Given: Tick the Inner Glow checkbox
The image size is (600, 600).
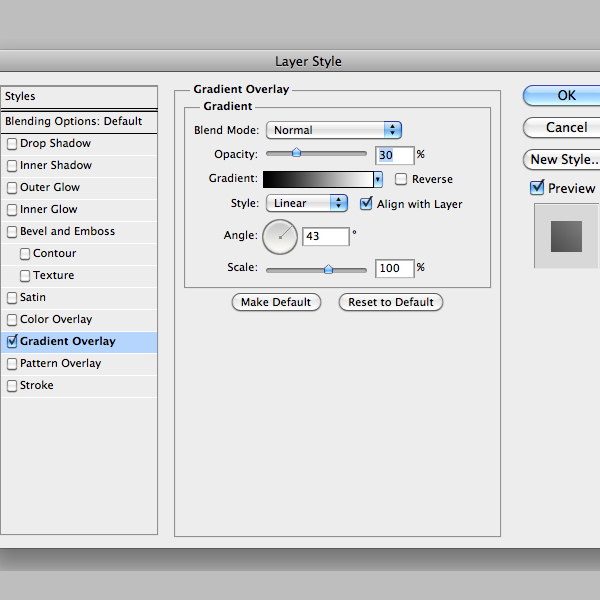Looking at the screenshot, I should pyautogui.click(x=12, y=210).
